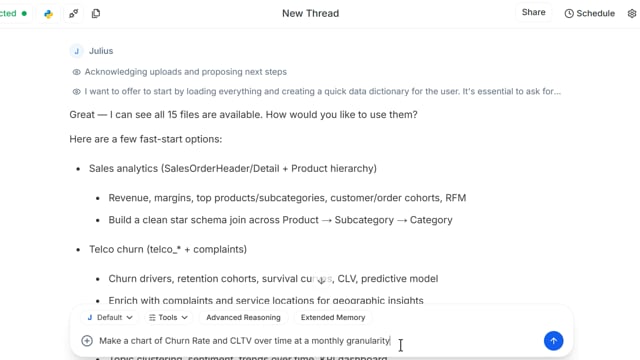
Task: Click the Julius avatar icon
Action: [76, 51]
